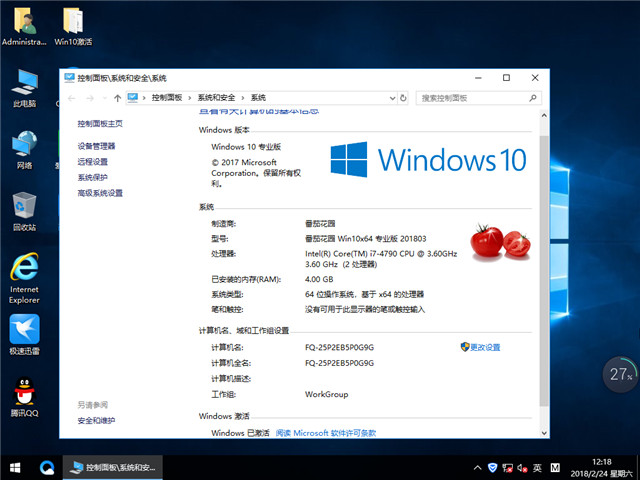Viewport: 640px width, 480px height.
Task: Open 设备管理器 link
Action: tap(96, 146)
